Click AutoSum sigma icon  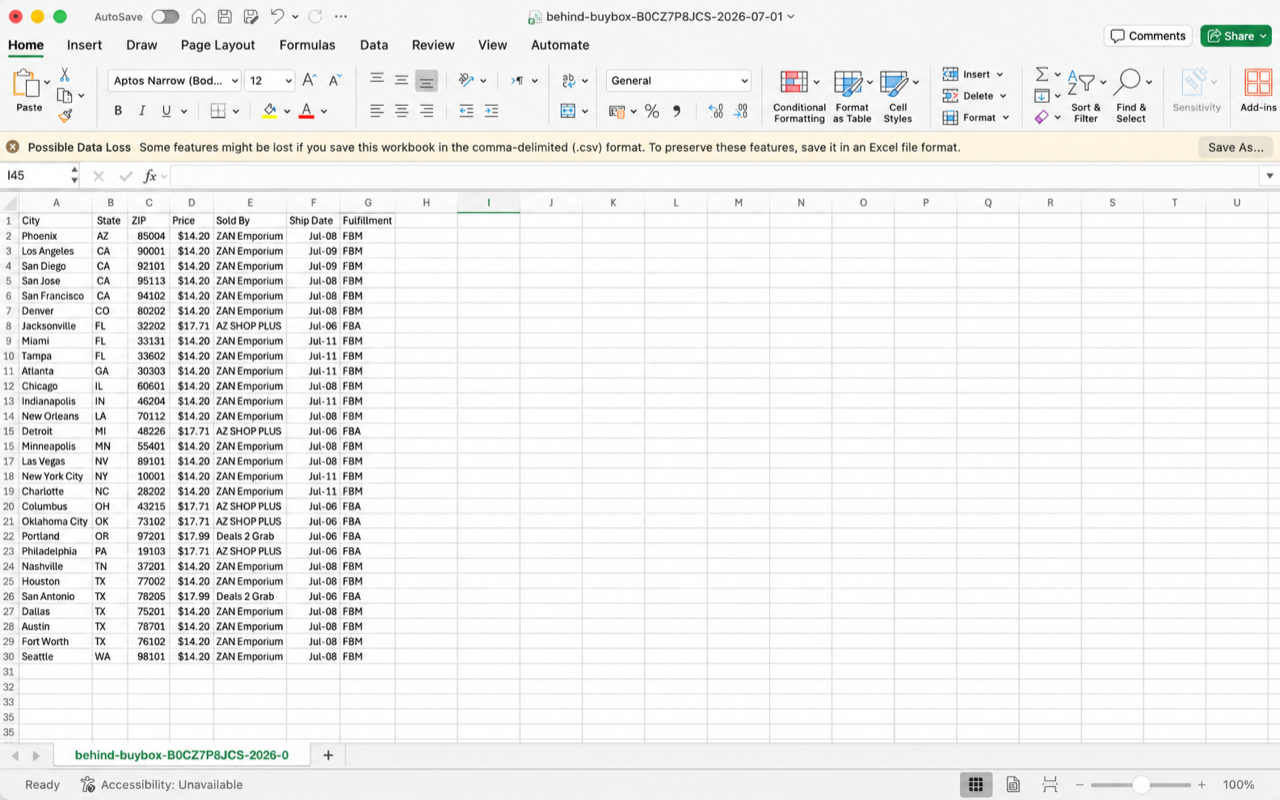(x=1042, y=75)
